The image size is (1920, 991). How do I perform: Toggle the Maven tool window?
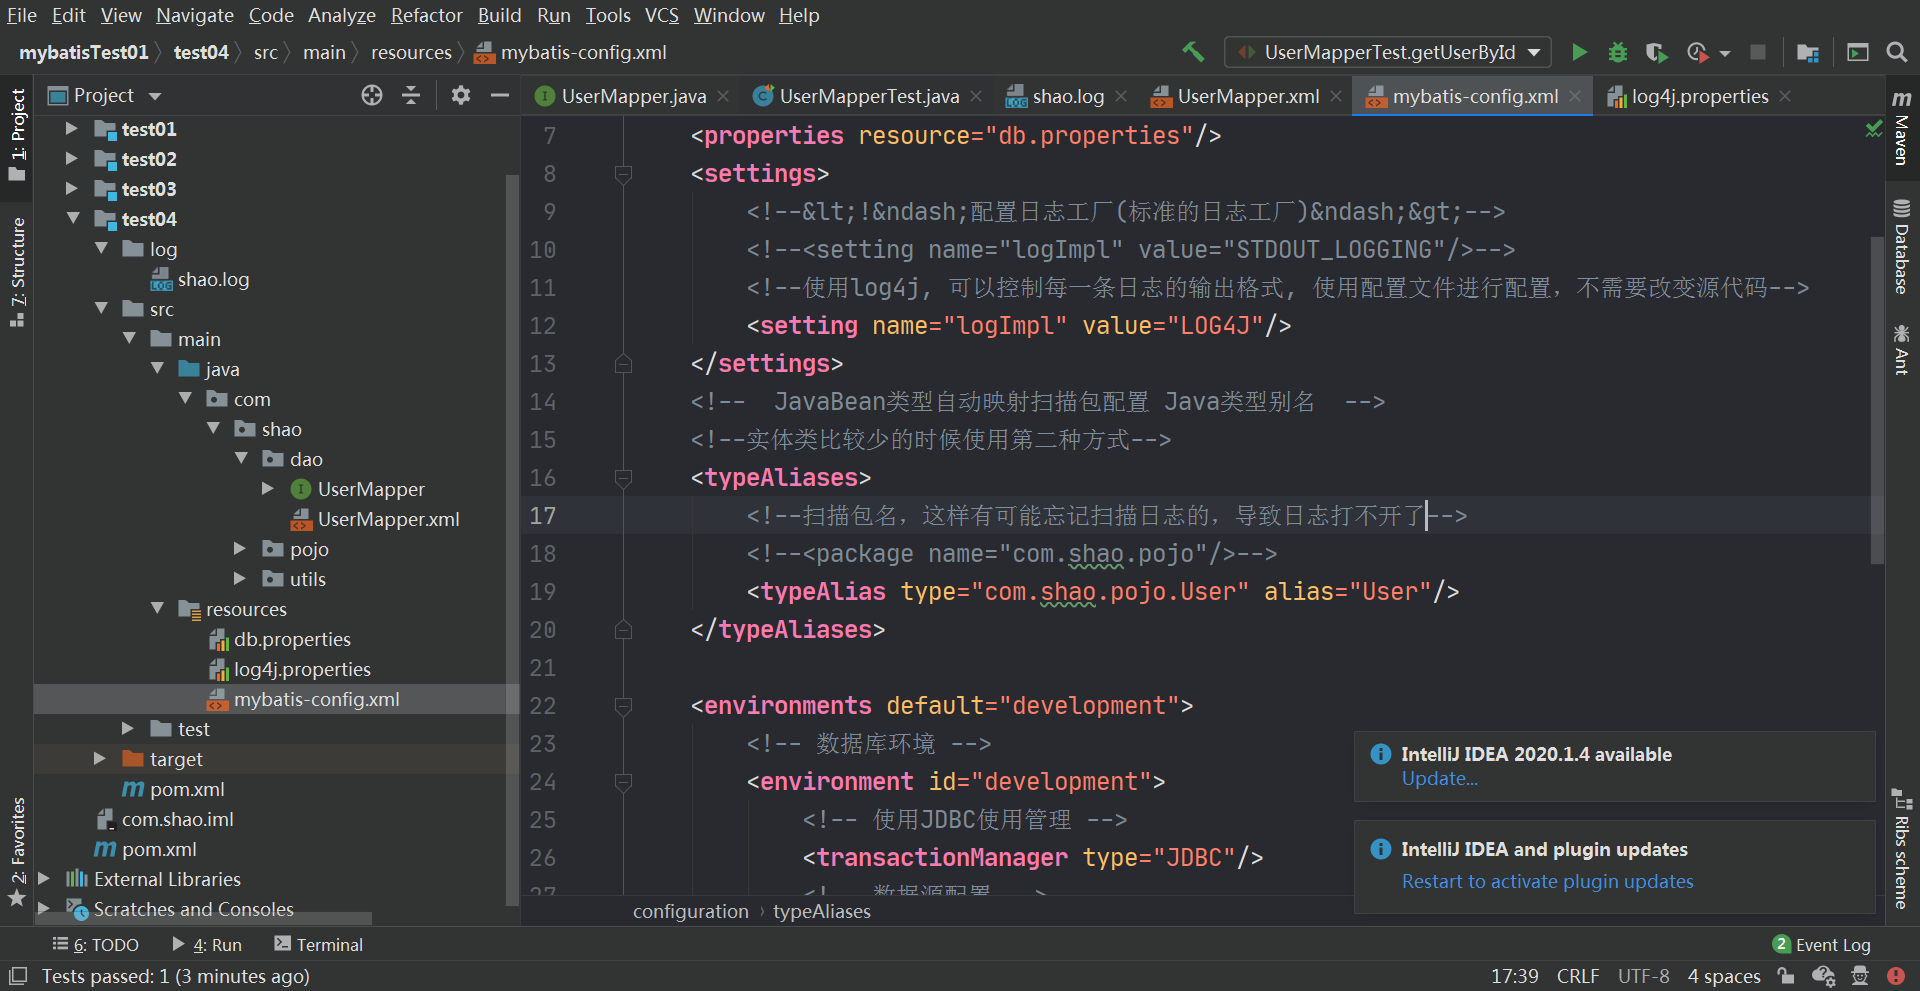tap(1902, 128)
